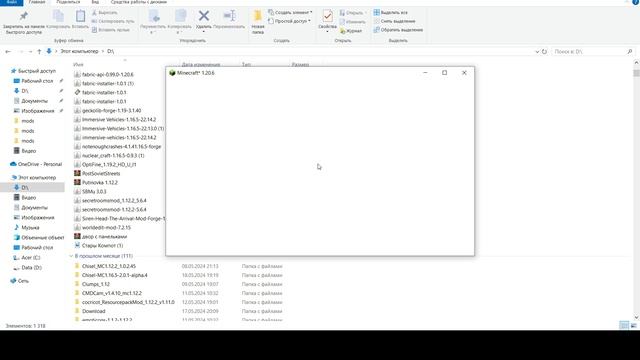Expand address bar history dropdown
The width and height of the screenshot is (640, 360).
[537, 51]
